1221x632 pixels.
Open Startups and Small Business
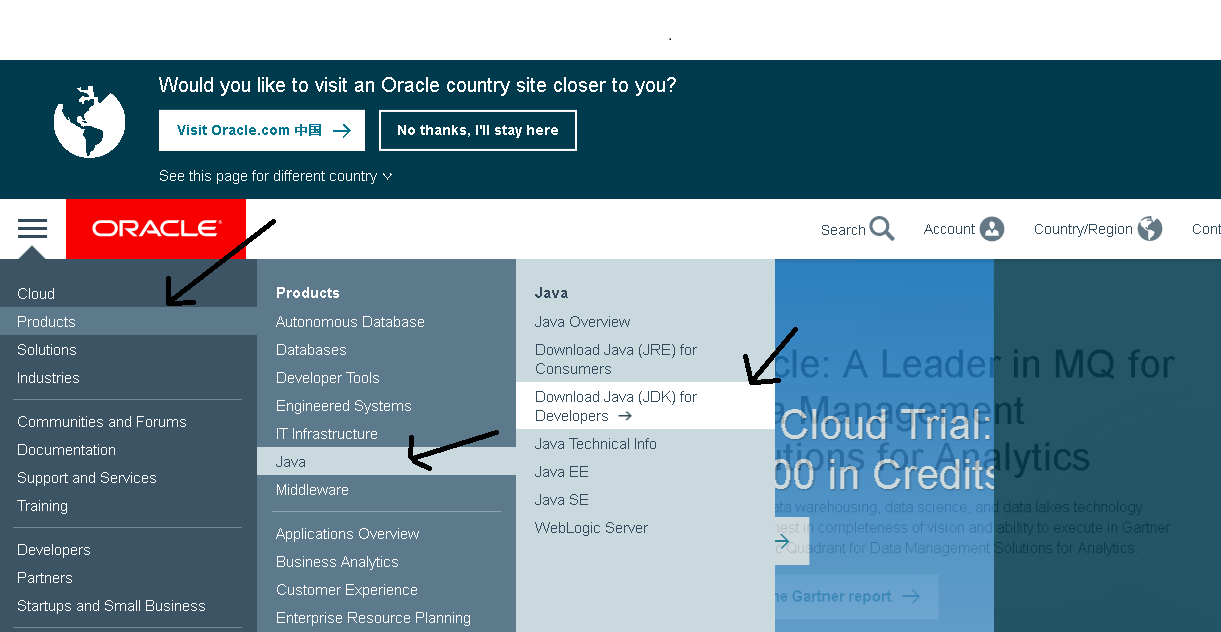[111, 605]
